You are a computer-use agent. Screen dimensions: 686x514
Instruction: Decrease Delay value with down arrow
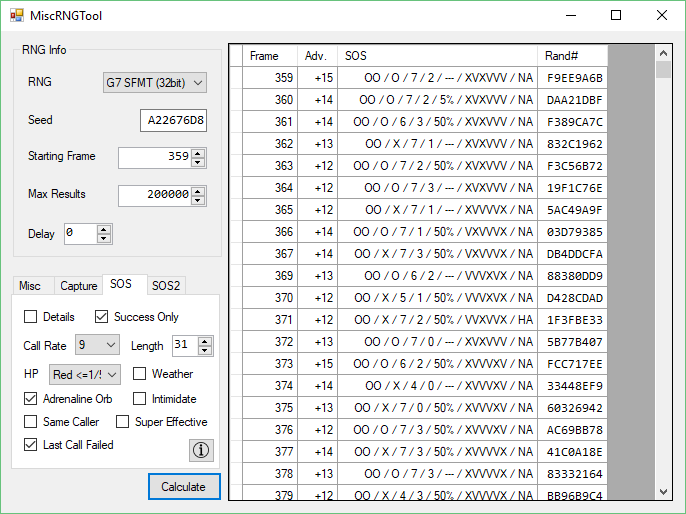pyautogui.click(x=104, y=238)
